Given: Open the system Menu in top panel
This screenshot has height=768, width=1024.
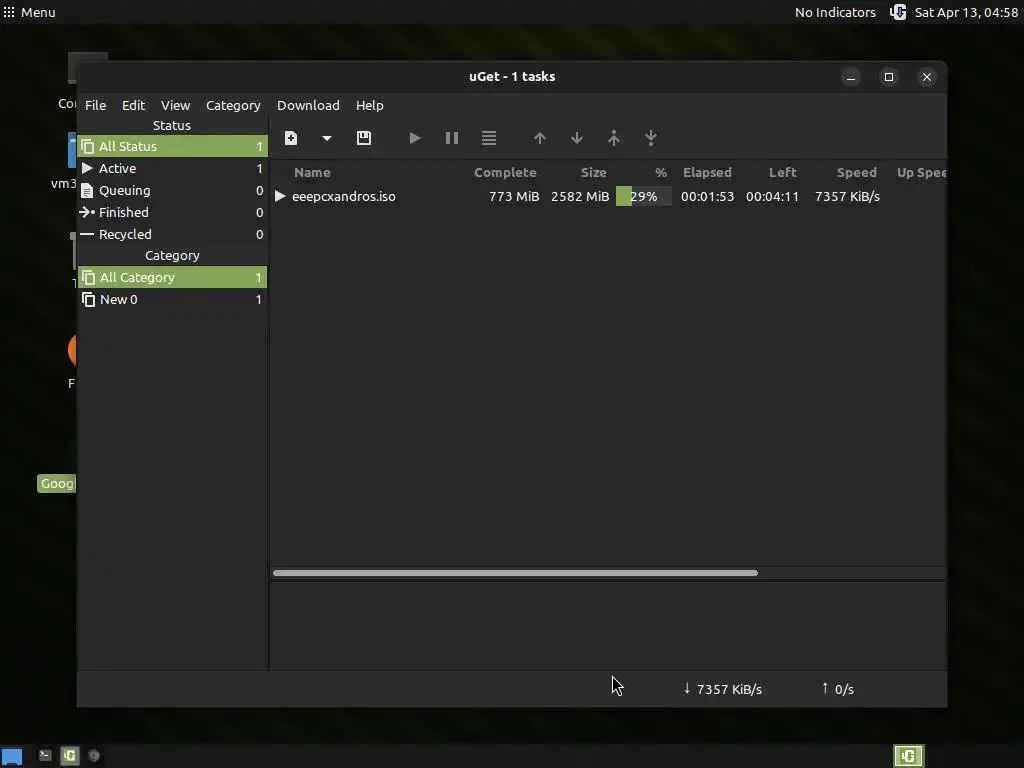Looking at the screenshot, I should pyautogui.click(x=29, y=12).
